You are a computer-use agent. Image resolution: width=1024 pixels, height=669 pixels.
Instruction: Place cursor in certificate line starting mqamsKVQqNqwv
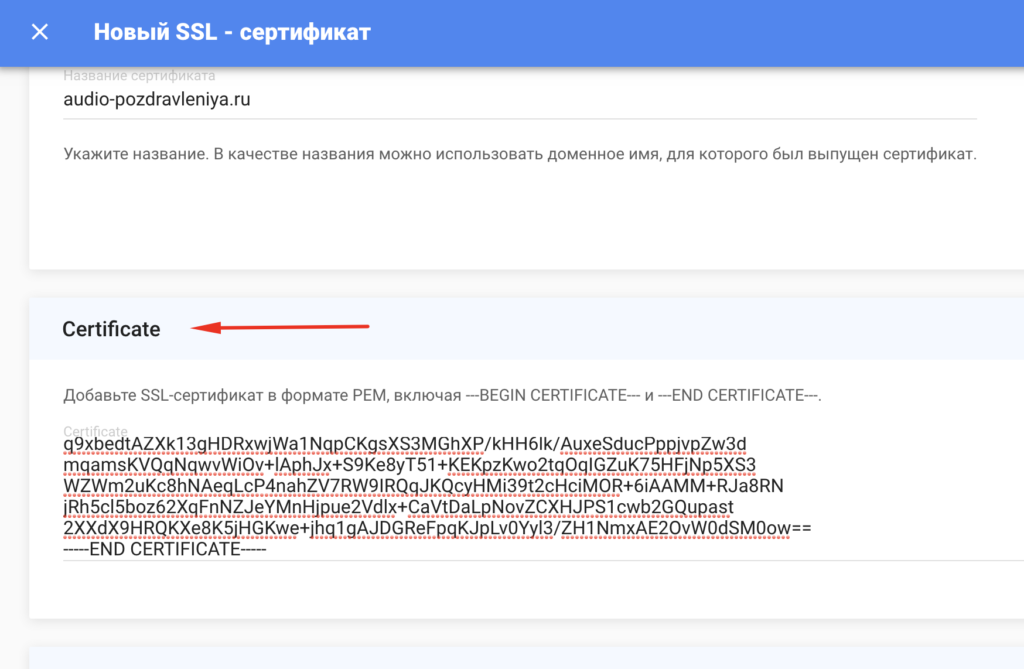point(409,465)
